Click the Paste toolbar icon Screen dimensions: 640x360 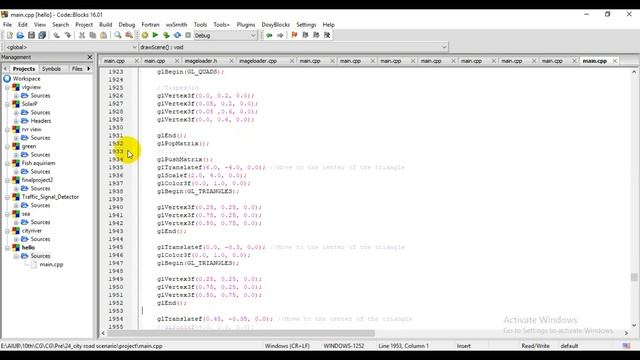[103, 36]
